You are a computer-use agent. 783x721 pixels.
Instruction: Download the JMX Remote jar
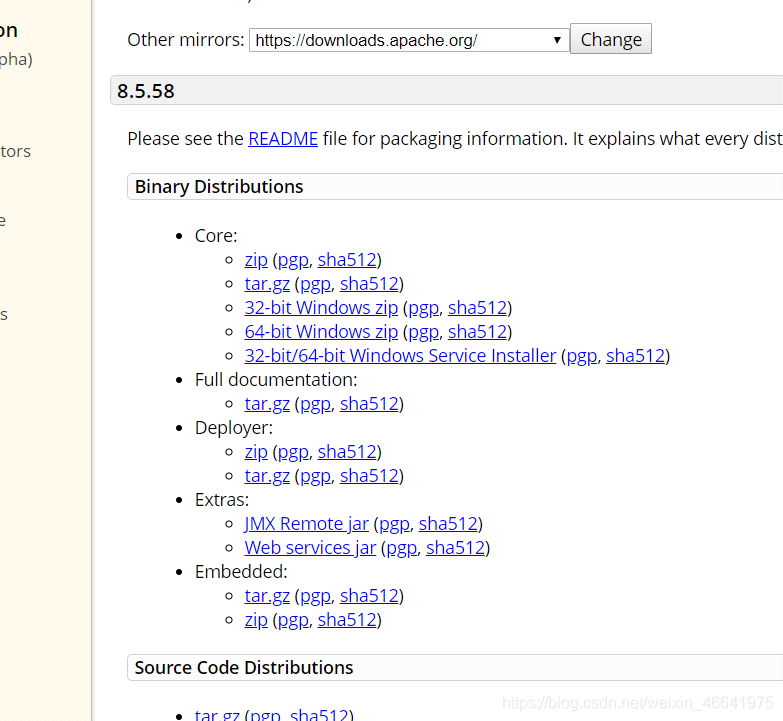[x=306, y=524]
